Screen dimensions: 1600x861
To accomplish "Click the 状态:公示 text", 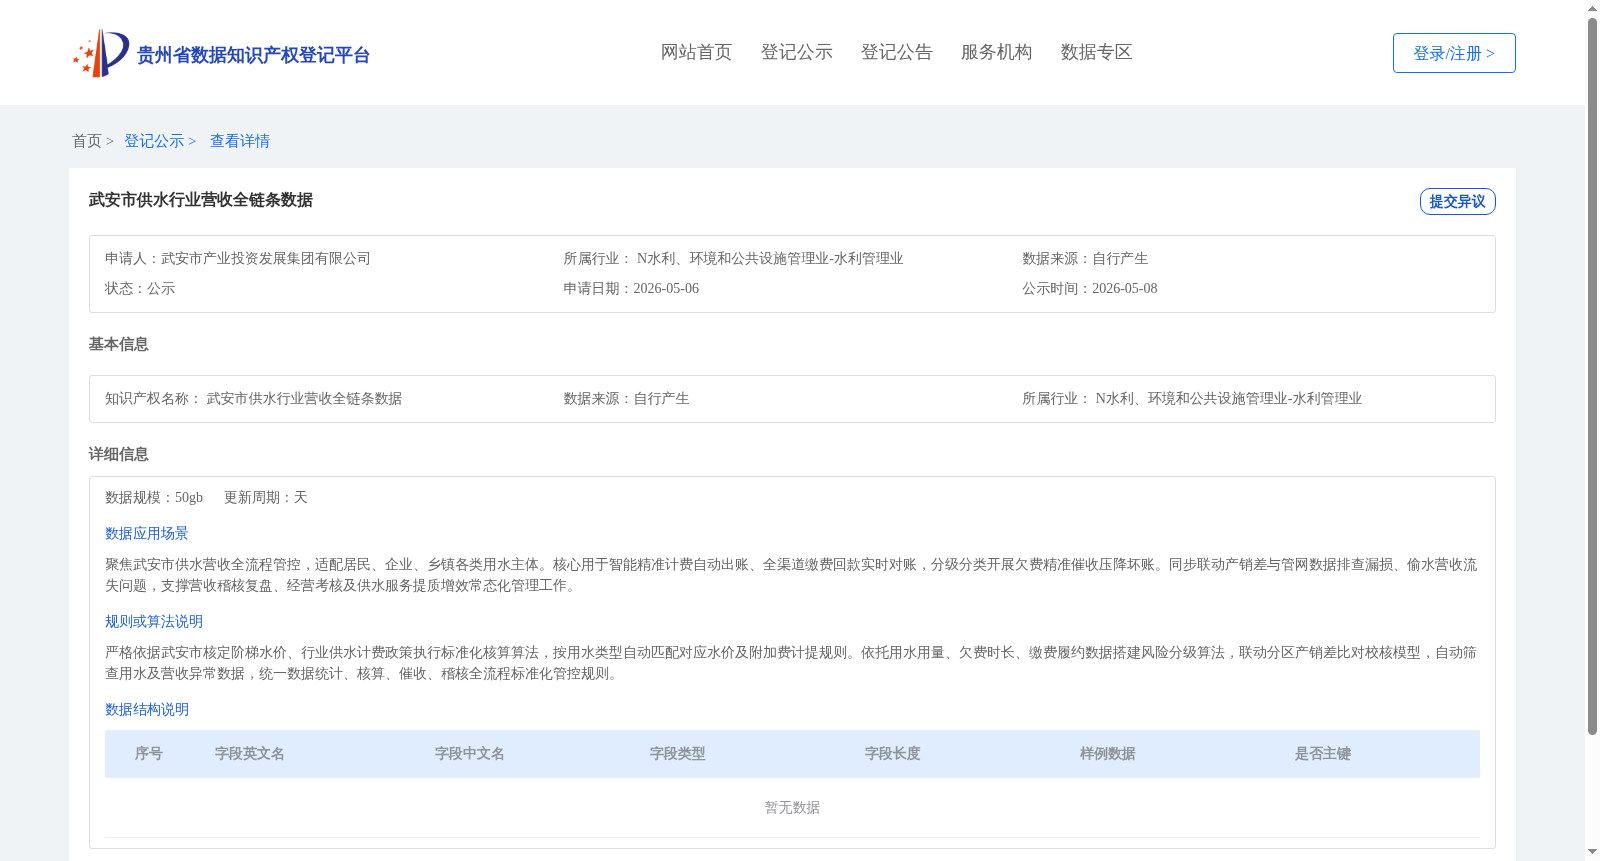I will pyautogui.click(x=140, y=288).
